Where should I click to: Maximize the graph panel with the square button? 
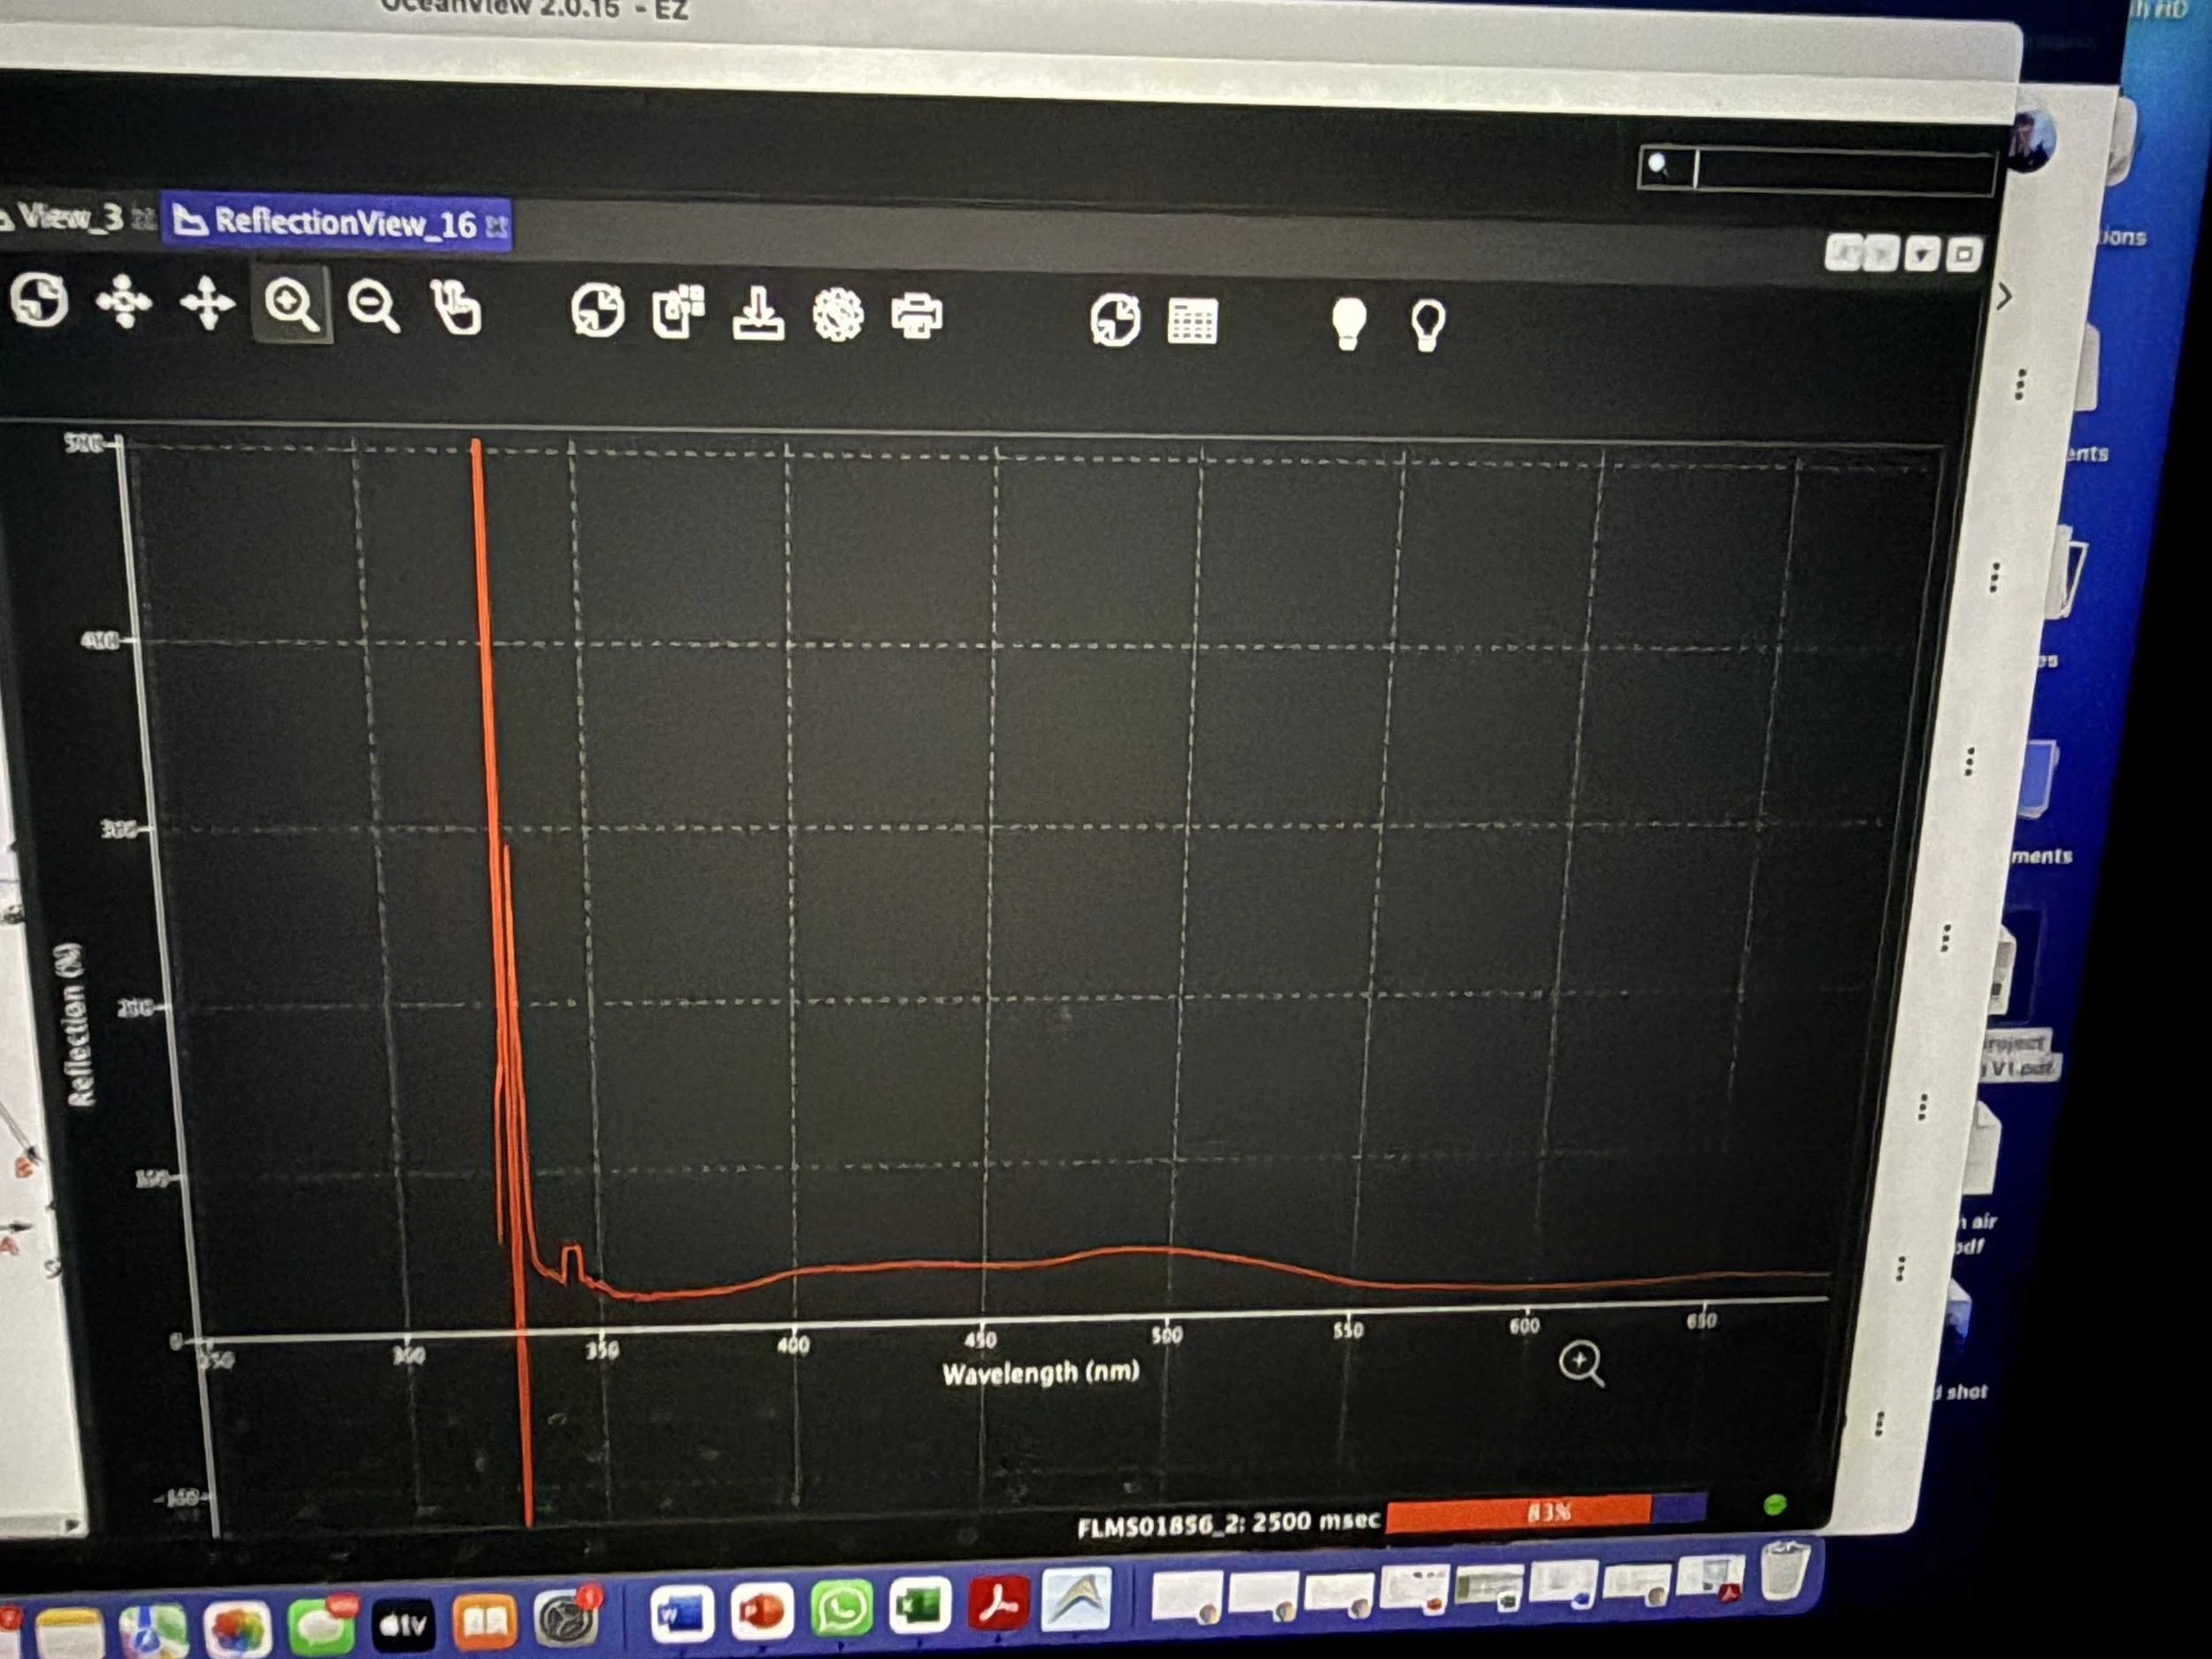[1963, 255]
